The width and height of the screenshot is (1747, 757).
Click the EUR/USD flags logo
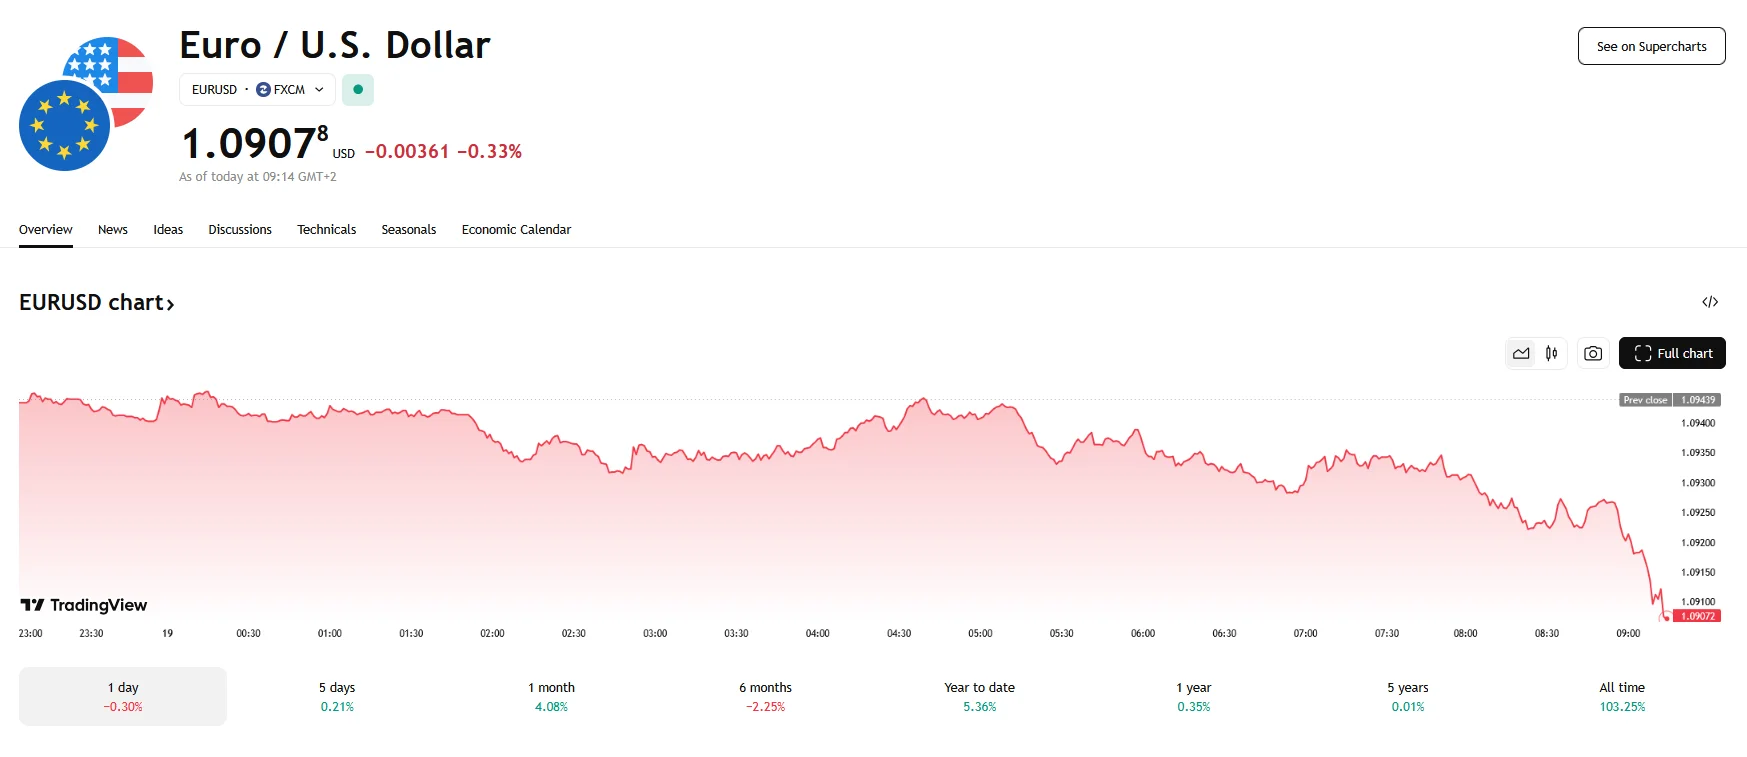[x=86, y=104]
